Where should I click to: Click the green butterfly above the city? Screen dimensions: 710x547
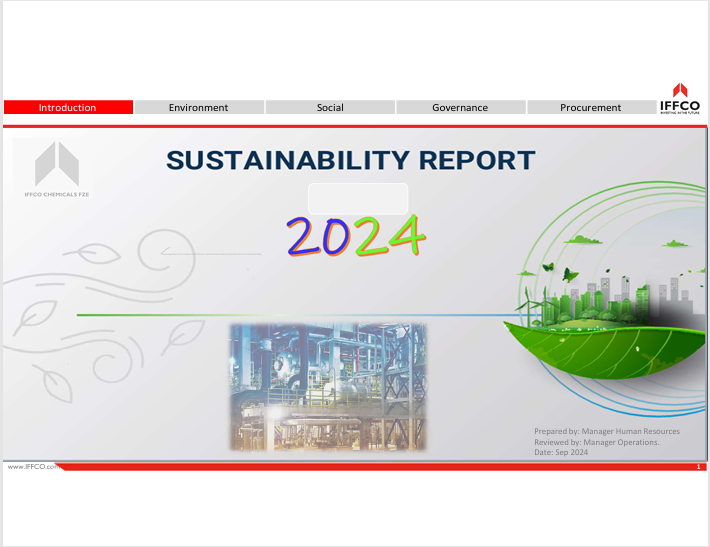click(x=570, y=274)
